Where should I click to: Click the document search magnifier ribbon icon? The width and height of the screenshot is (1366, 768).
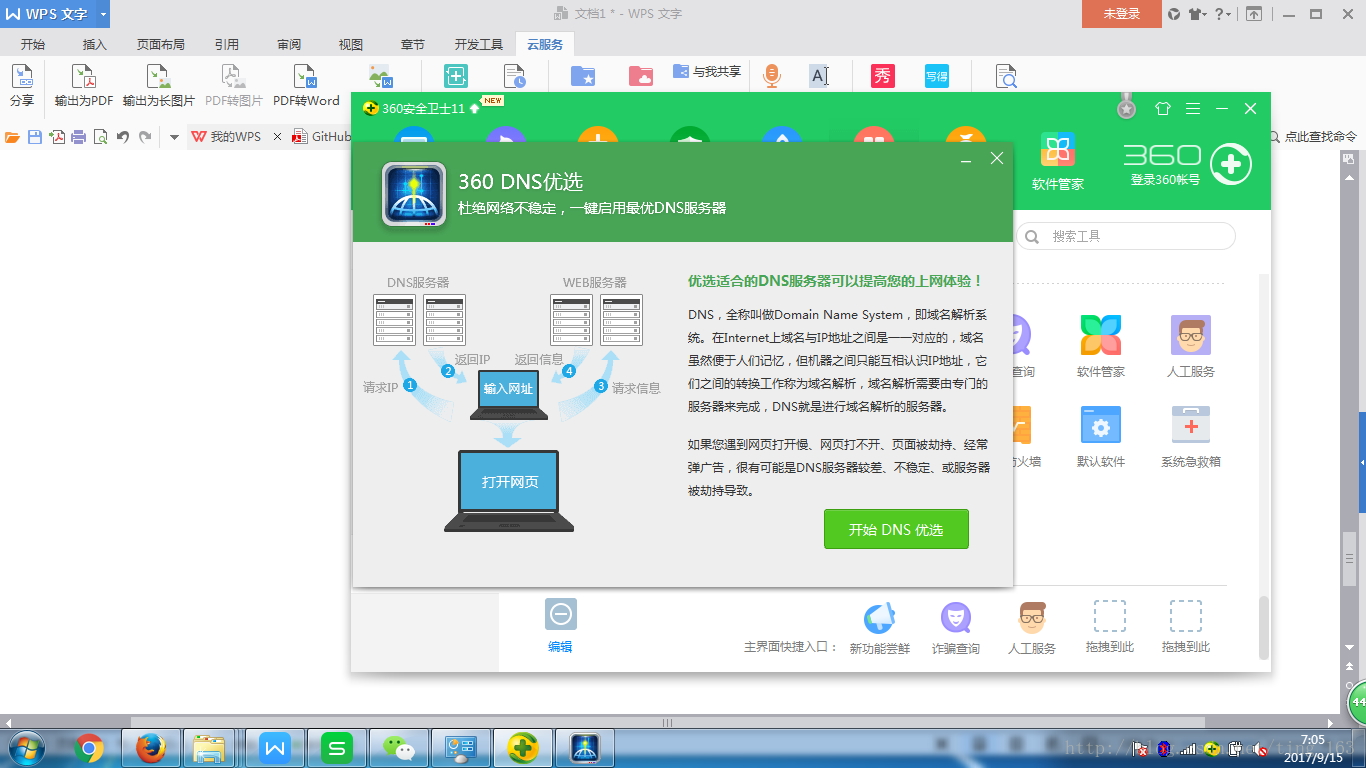[1006, 76]
